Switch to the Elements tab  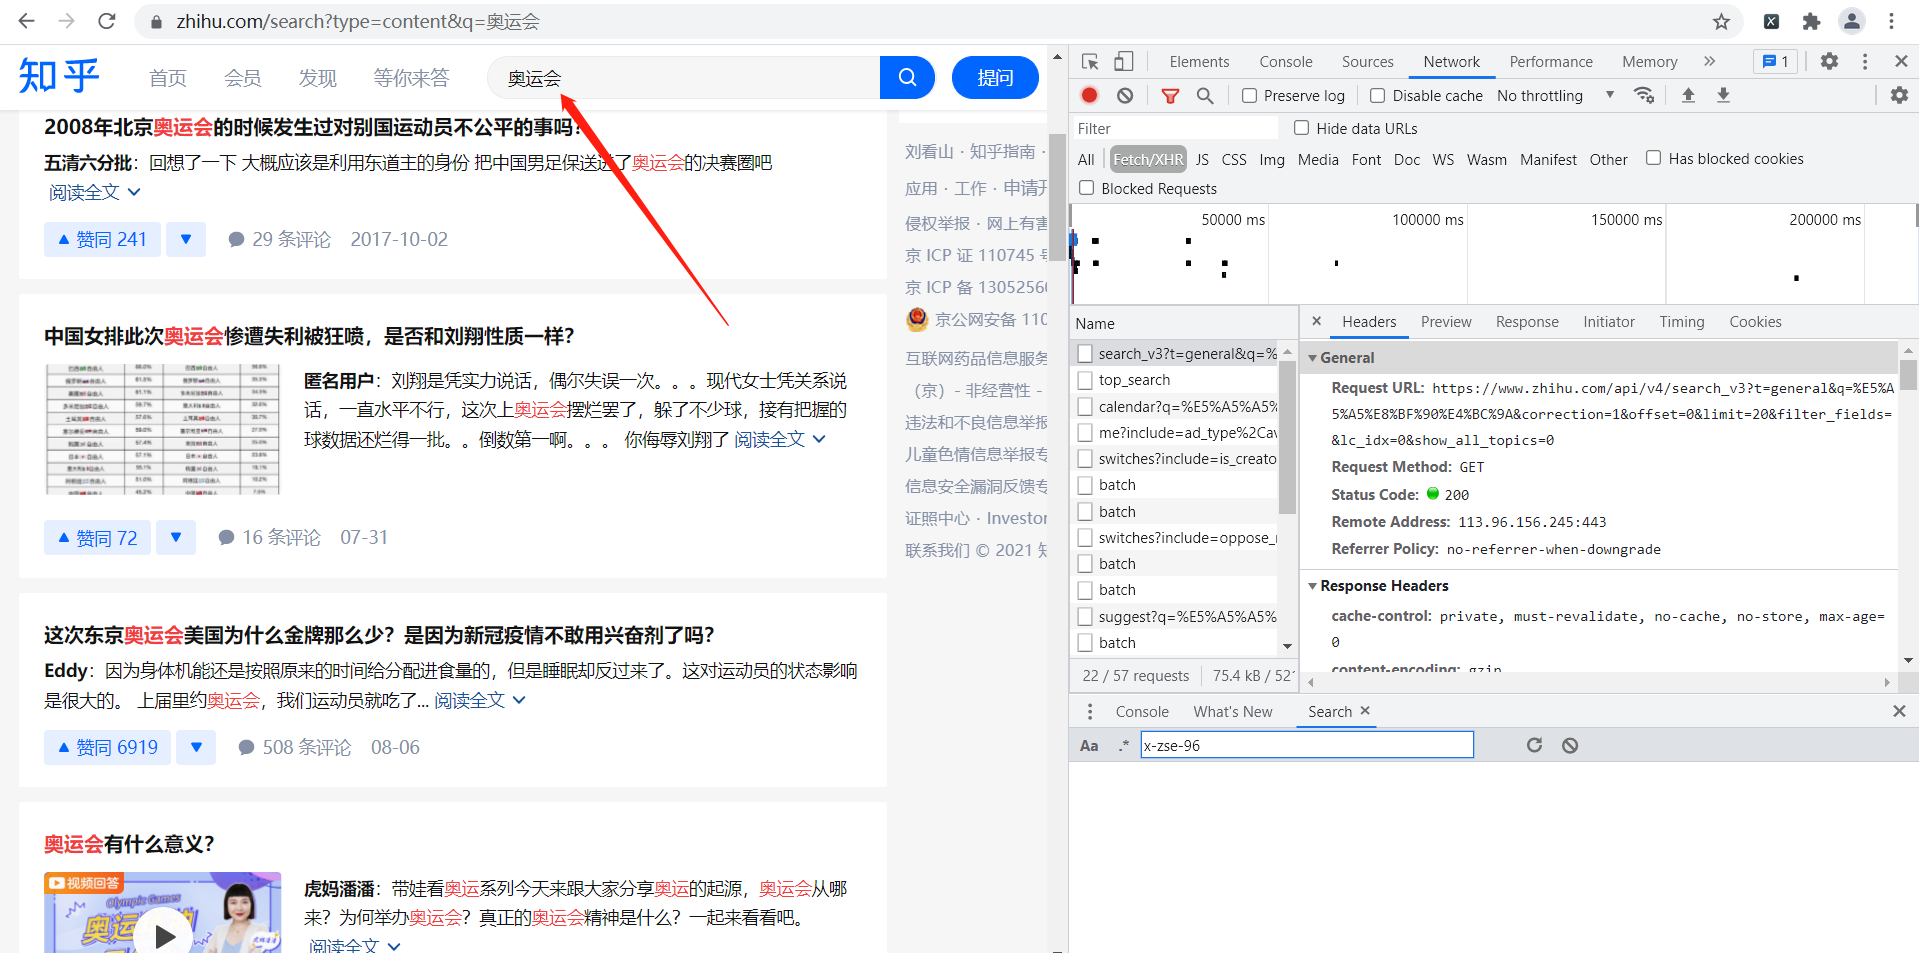(1199, 62)
